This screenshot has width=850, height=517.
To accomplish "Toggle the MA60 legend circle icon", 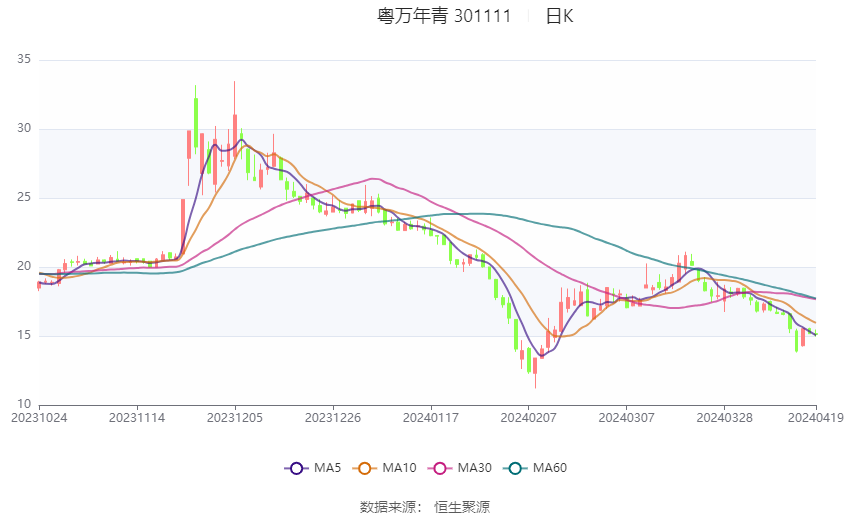I will click(515, 468).
